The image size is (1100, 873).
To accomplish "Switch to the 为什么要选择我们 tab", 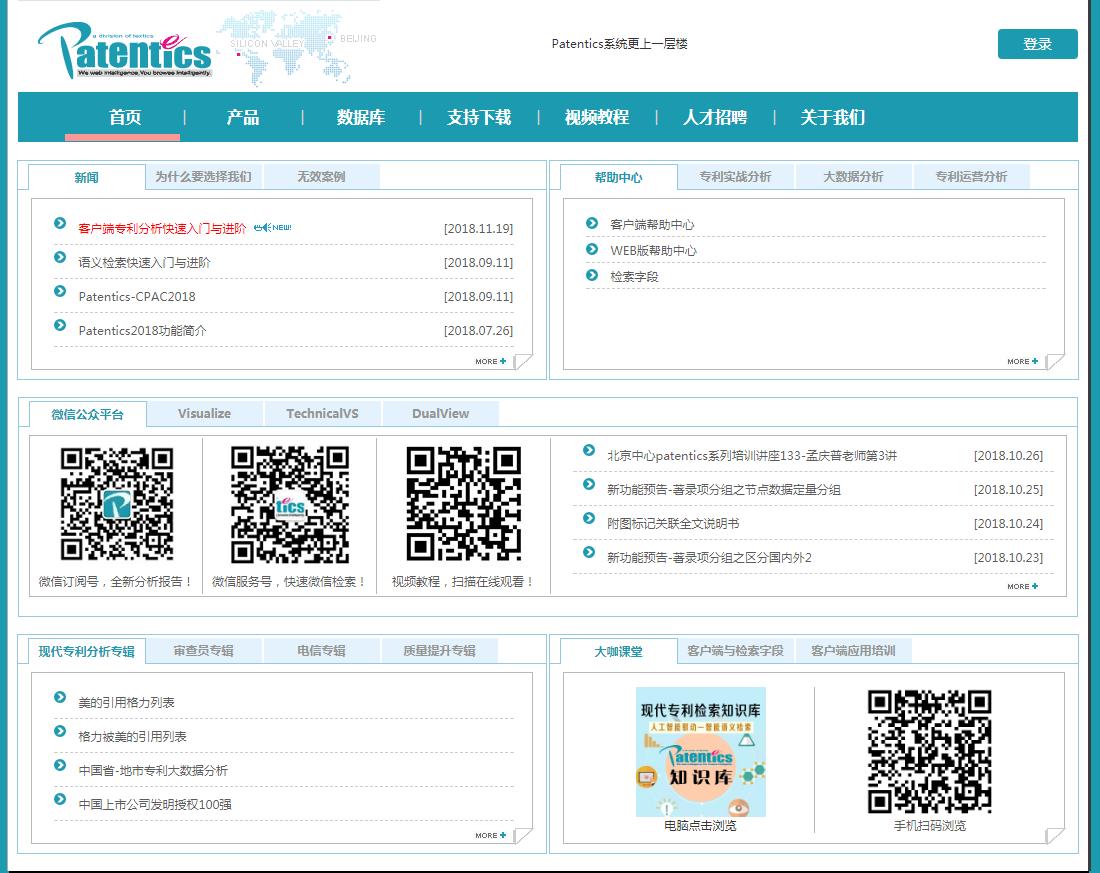I will click(203, 176).
